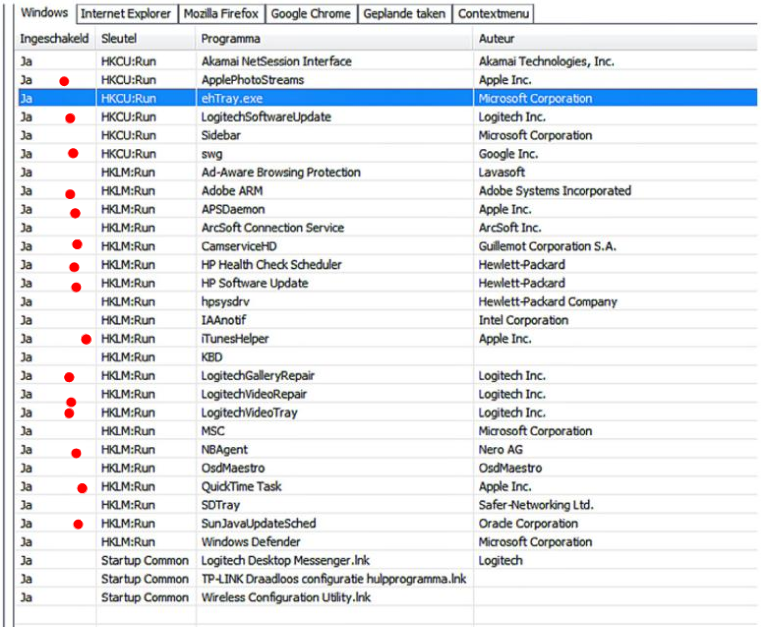The height and width of the screenshot is (627, 761).
Task: Select the LogitechVideoTray entry
Action: click(x=388, y=412)
